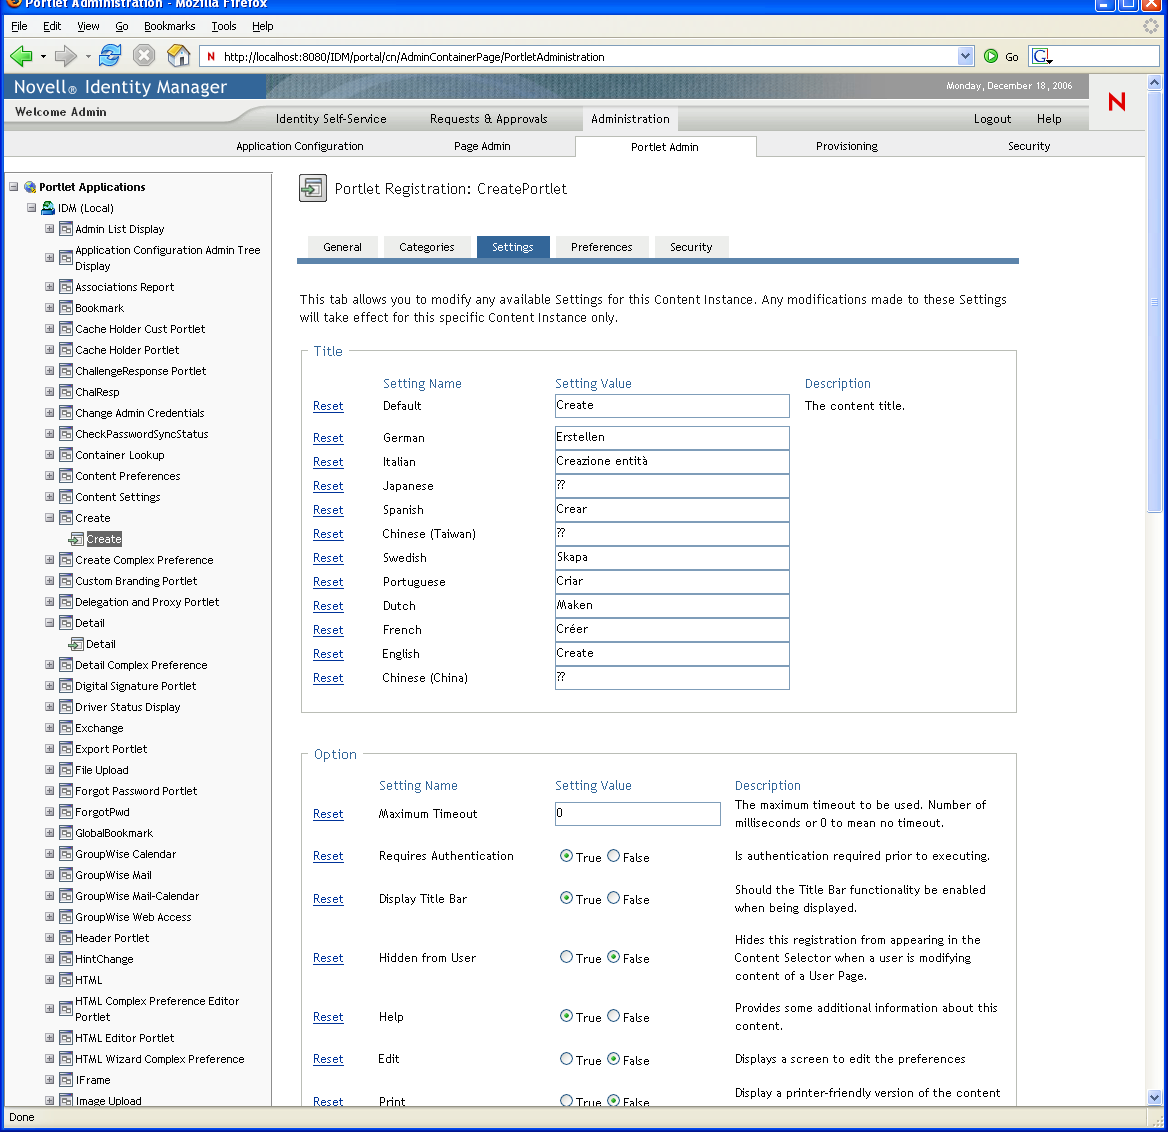Click the Logout link

992,118
